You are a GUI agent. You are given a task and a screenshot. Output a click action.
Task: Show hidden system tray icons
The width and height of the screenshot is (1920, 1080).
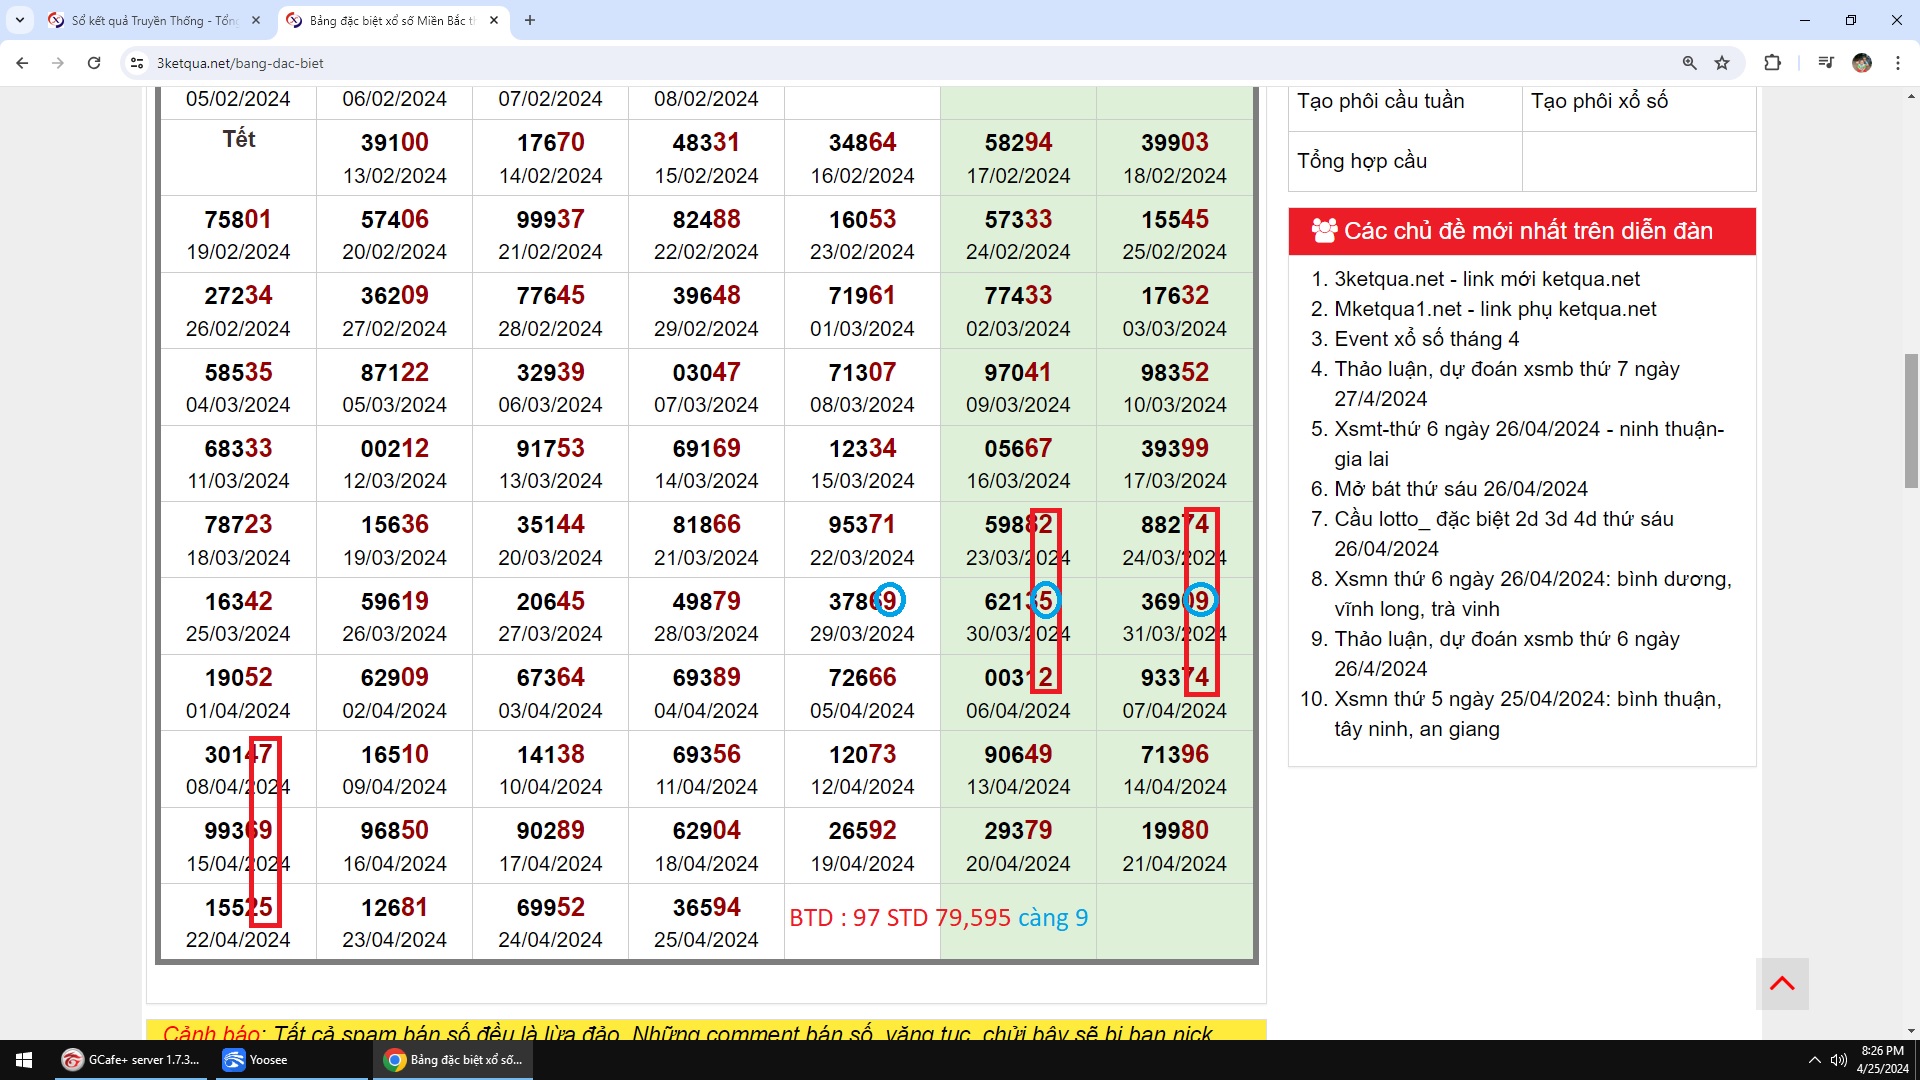(x=1814, y=1060)
